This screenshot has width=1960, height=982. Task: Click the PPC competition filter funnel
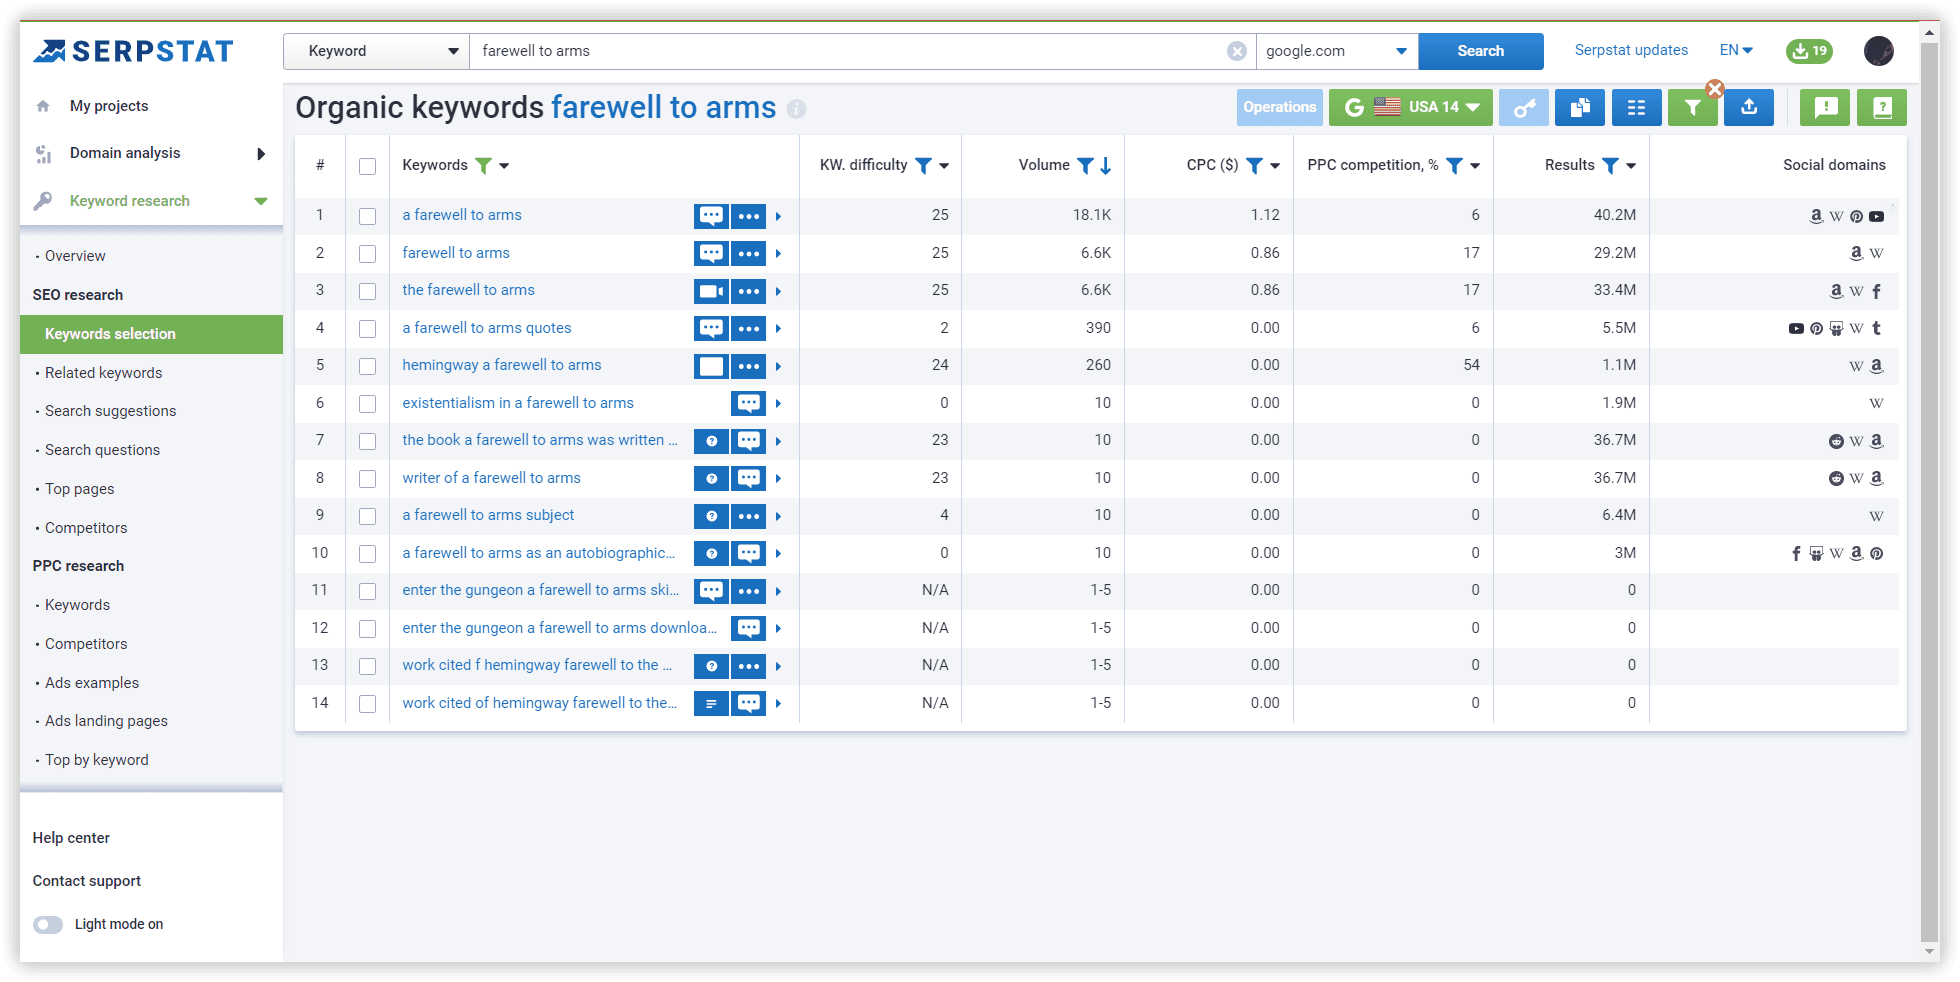point(1454,166)
